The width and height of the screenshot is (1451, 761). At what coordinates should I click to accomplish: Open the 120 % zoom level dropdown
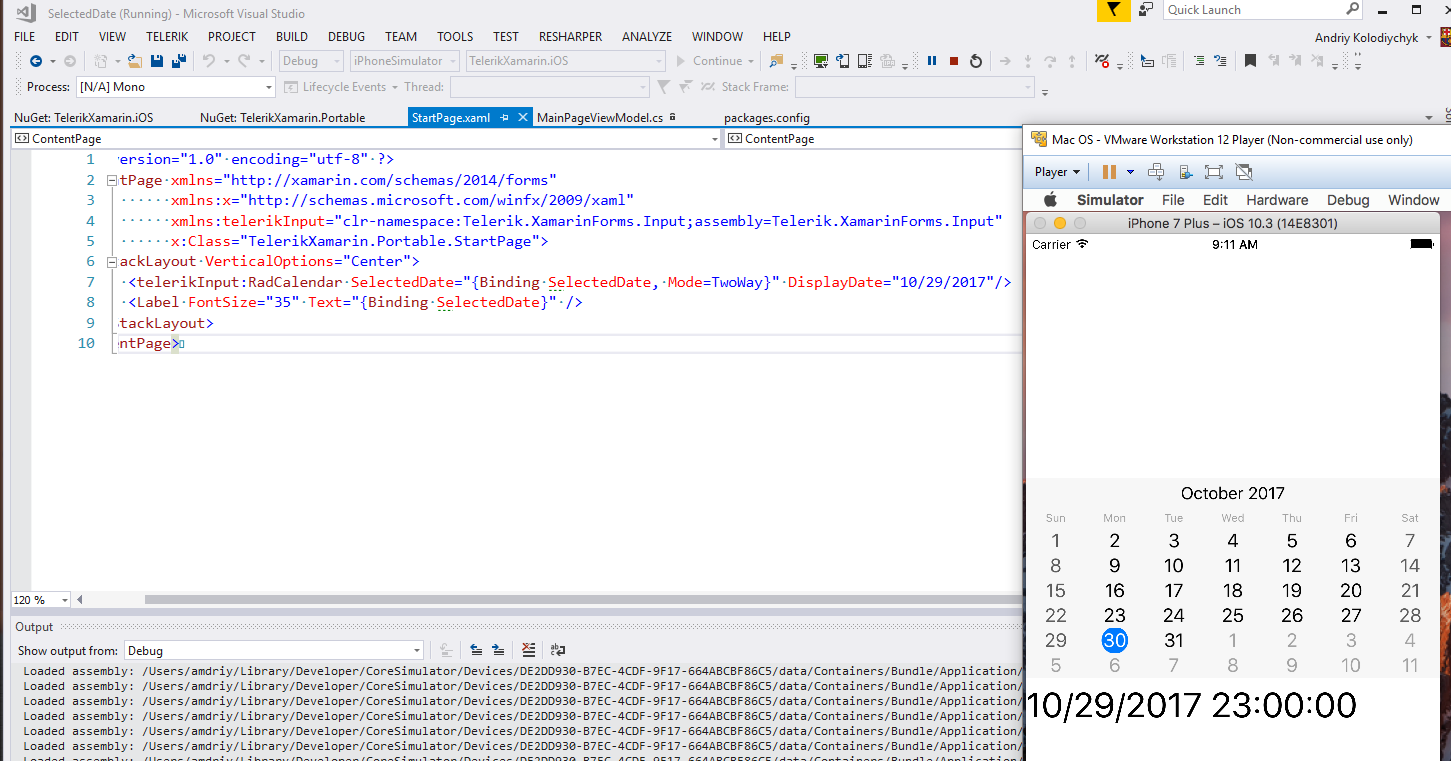(x=65, y=600)
